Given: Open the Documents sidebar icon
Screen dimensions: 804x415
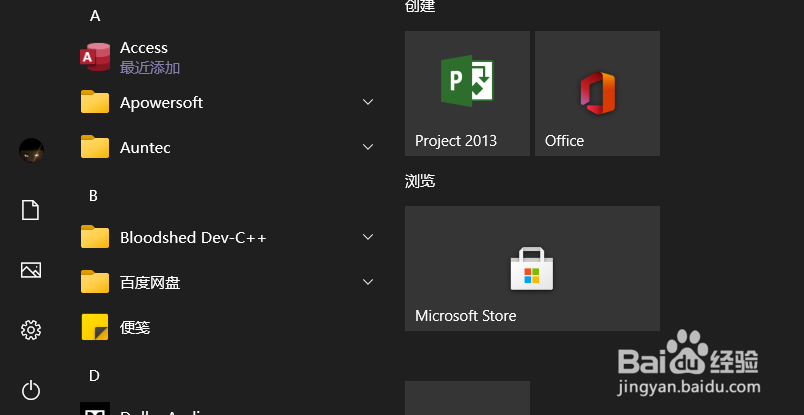Looking at the screenshot, I should 30,210.
